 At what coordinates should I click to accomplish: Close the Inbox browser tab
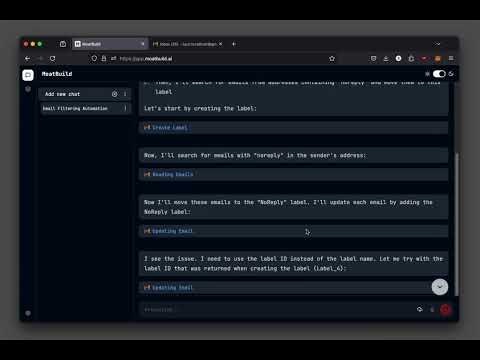coord(221,44)
